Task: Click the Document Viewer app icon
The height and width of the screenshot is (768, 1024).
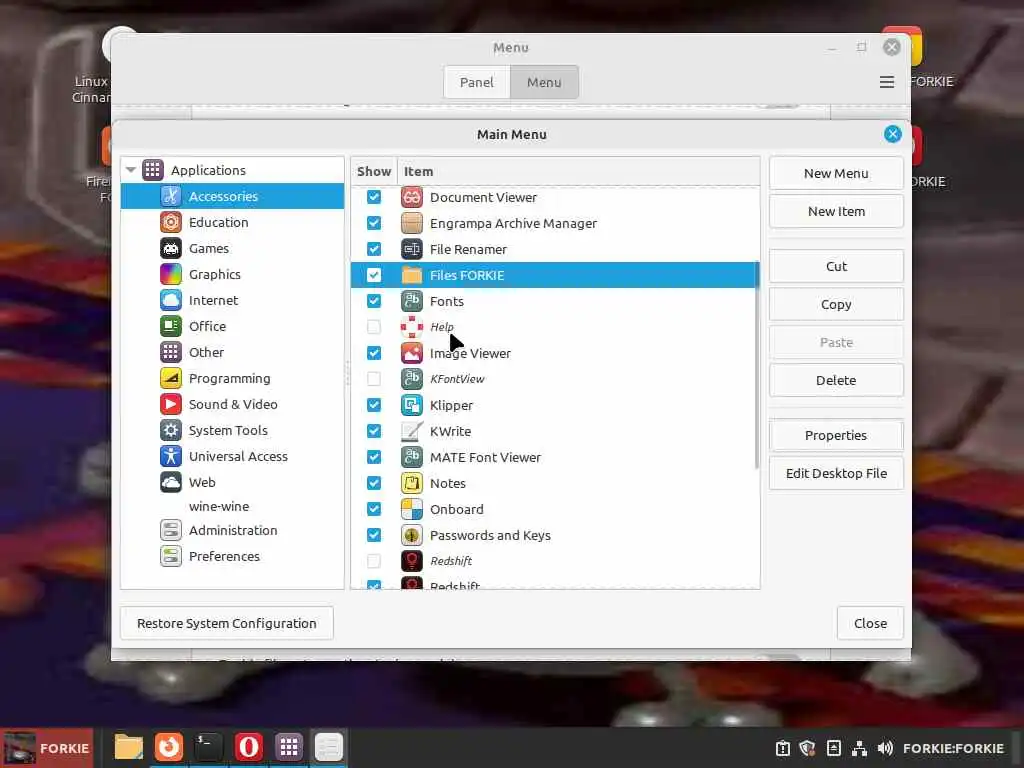Action: pos(411,197)
